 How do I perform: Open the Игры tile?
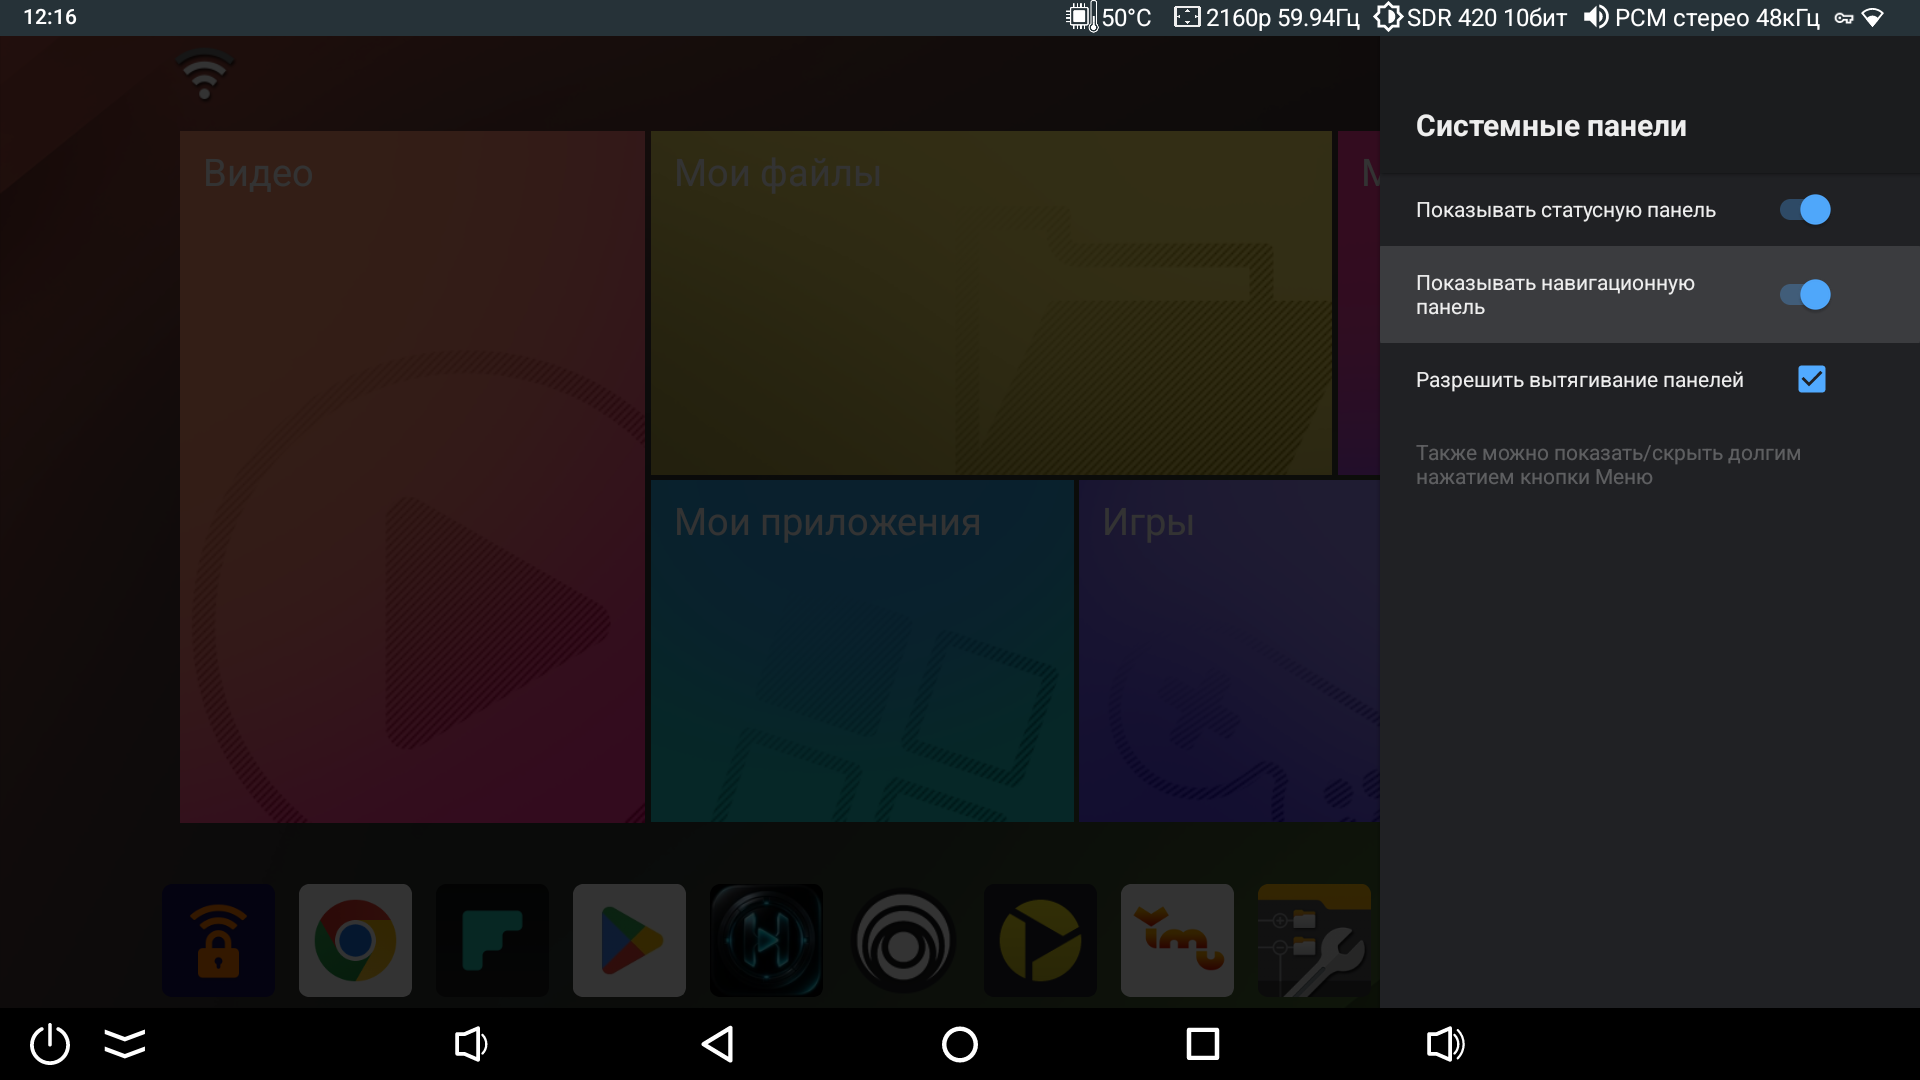pos(1229,651)
